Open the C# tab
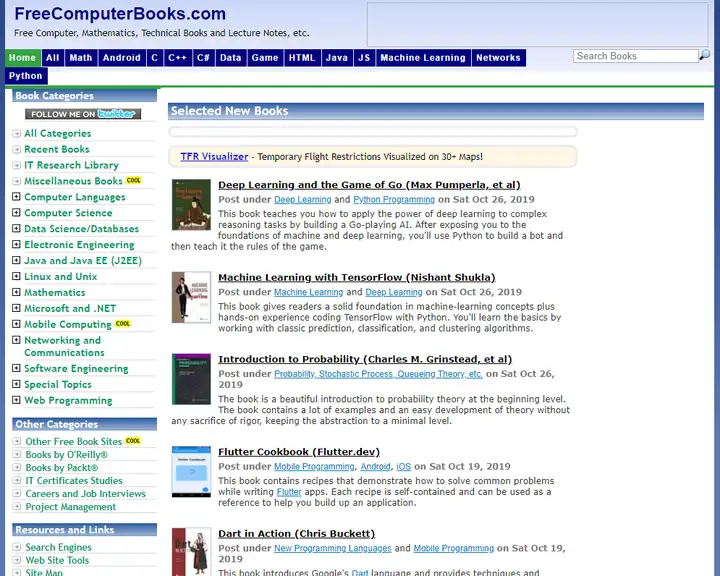The width and height of the screenshot is (720, 576). (203, 58)
